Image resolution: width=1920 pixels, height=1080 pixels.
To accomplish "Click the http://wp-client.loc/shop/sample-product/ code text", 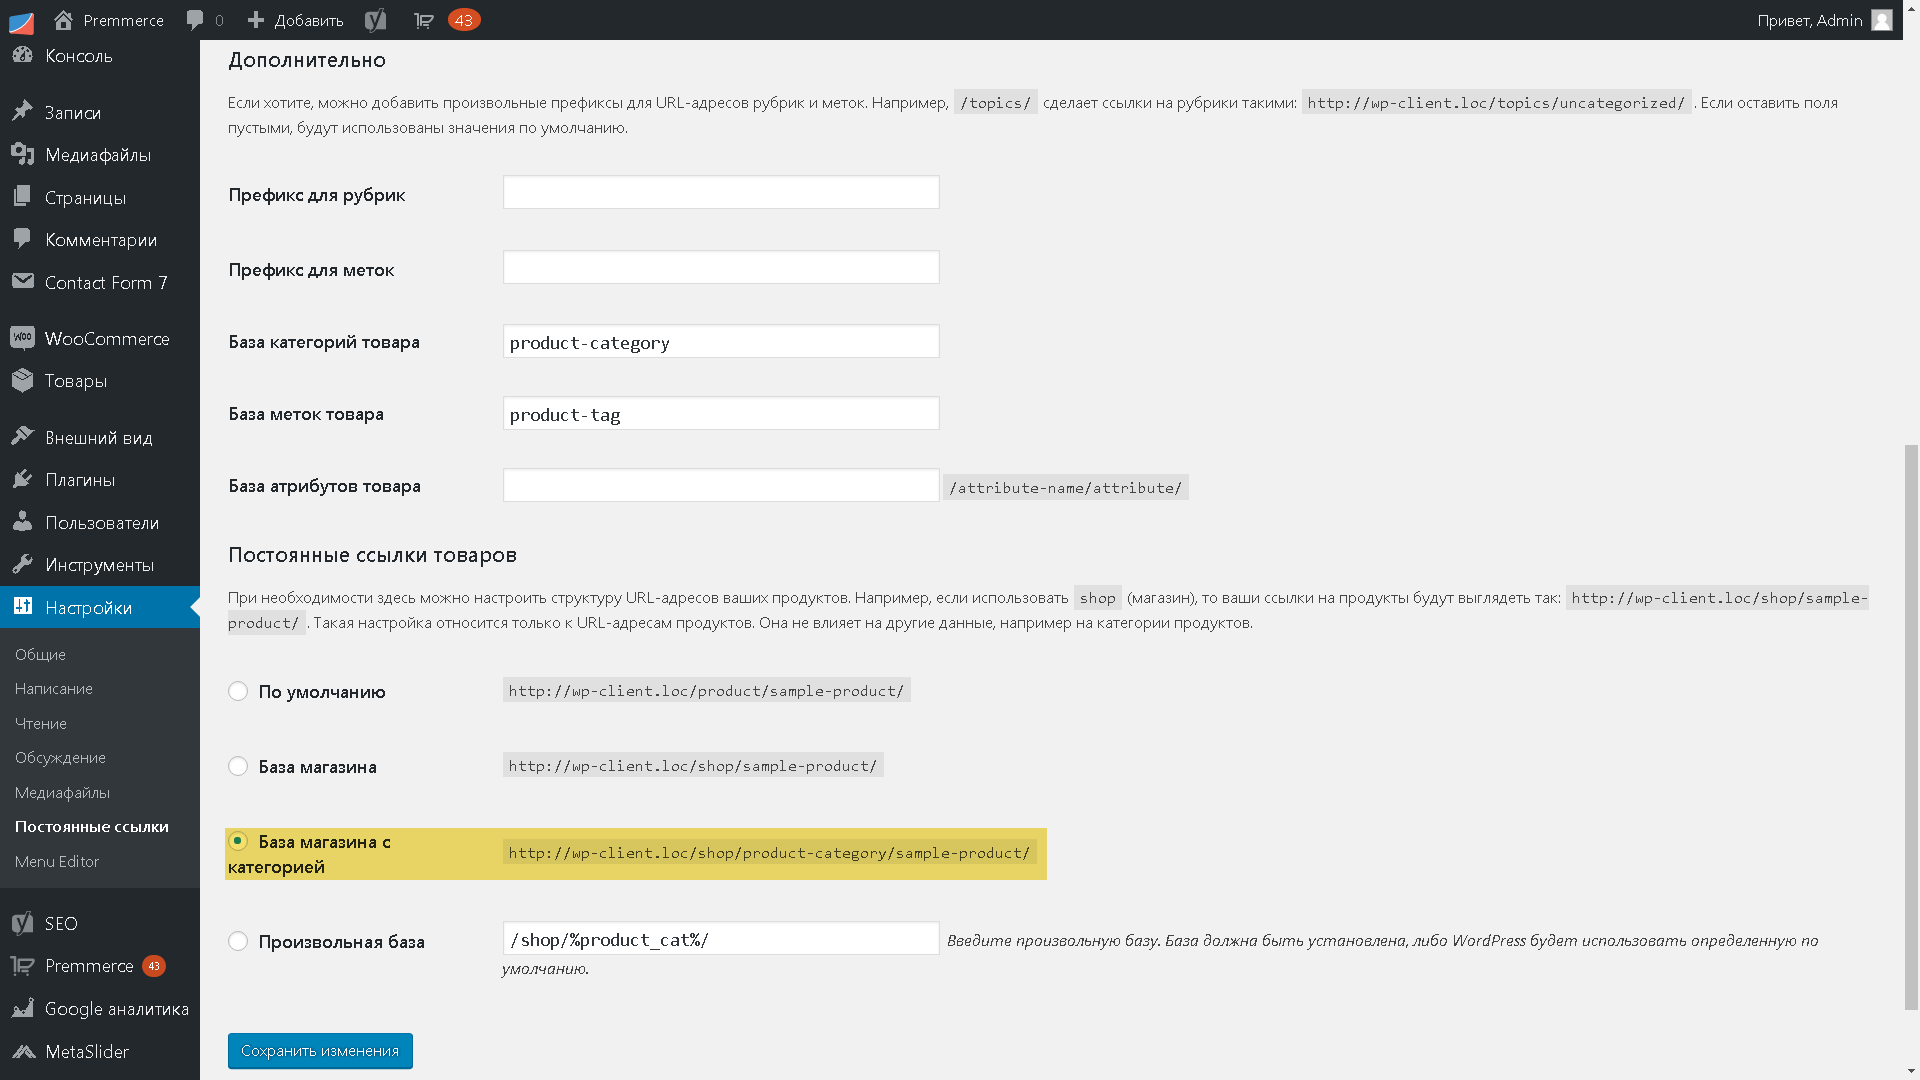I will (x=693, y=765).
